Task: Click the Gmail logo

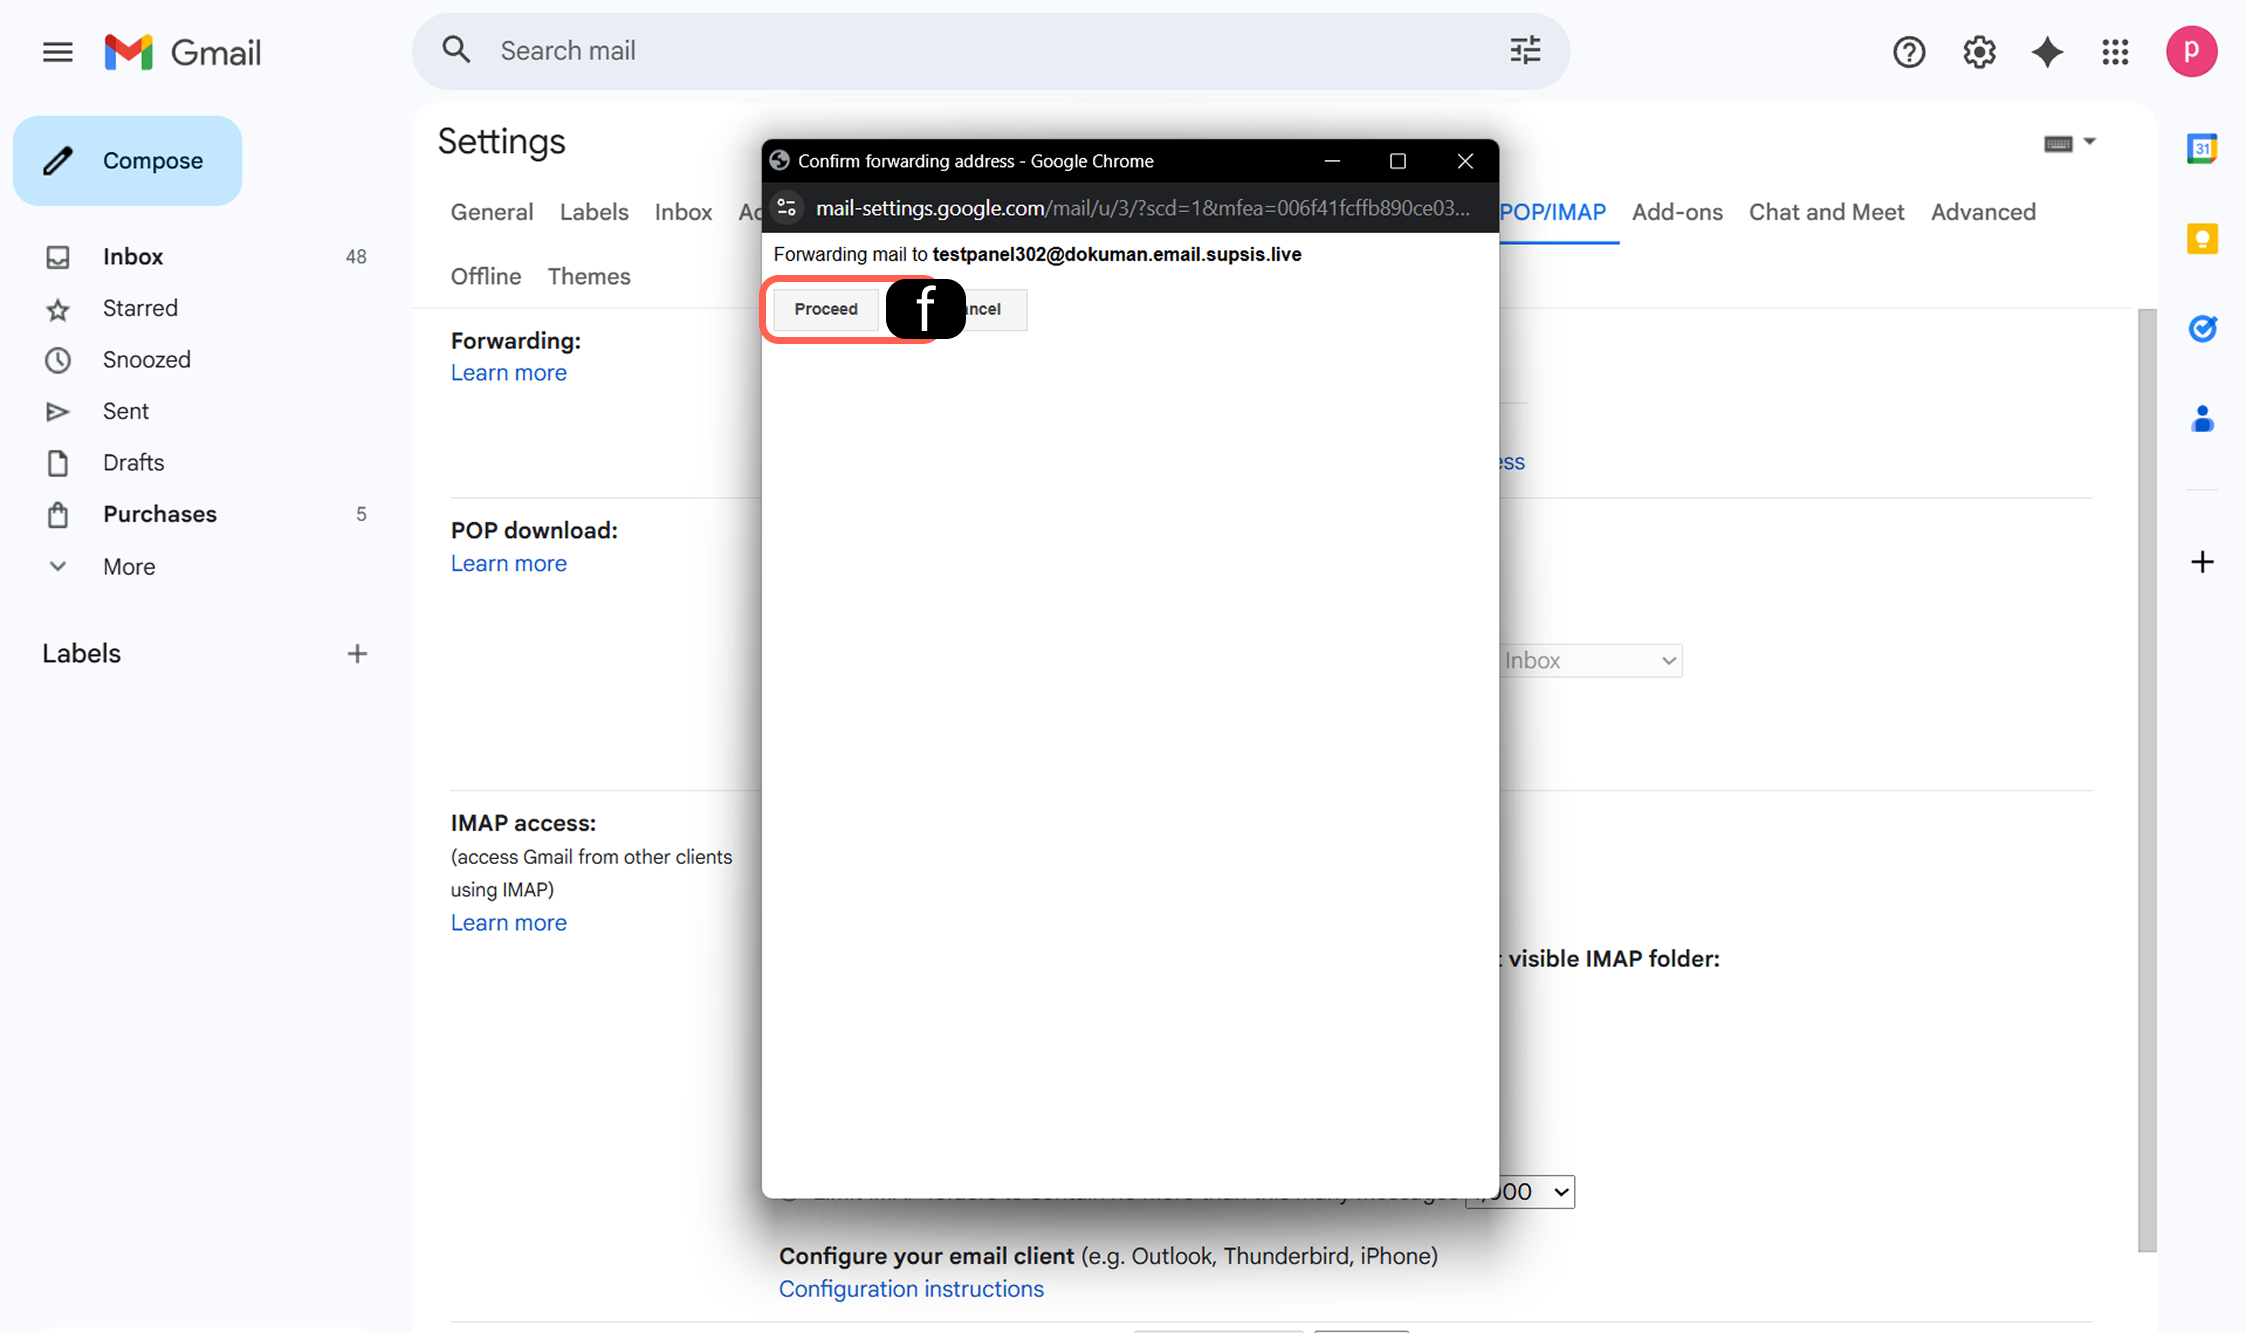Action: click(x=183, y=52)
